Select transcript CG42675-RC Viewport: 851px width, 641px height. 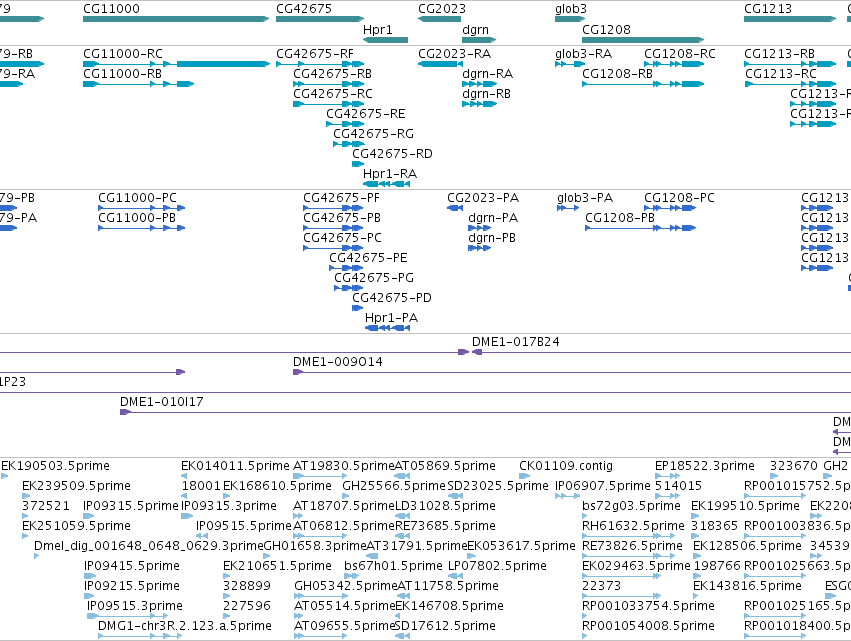click(x=328, y=104)
